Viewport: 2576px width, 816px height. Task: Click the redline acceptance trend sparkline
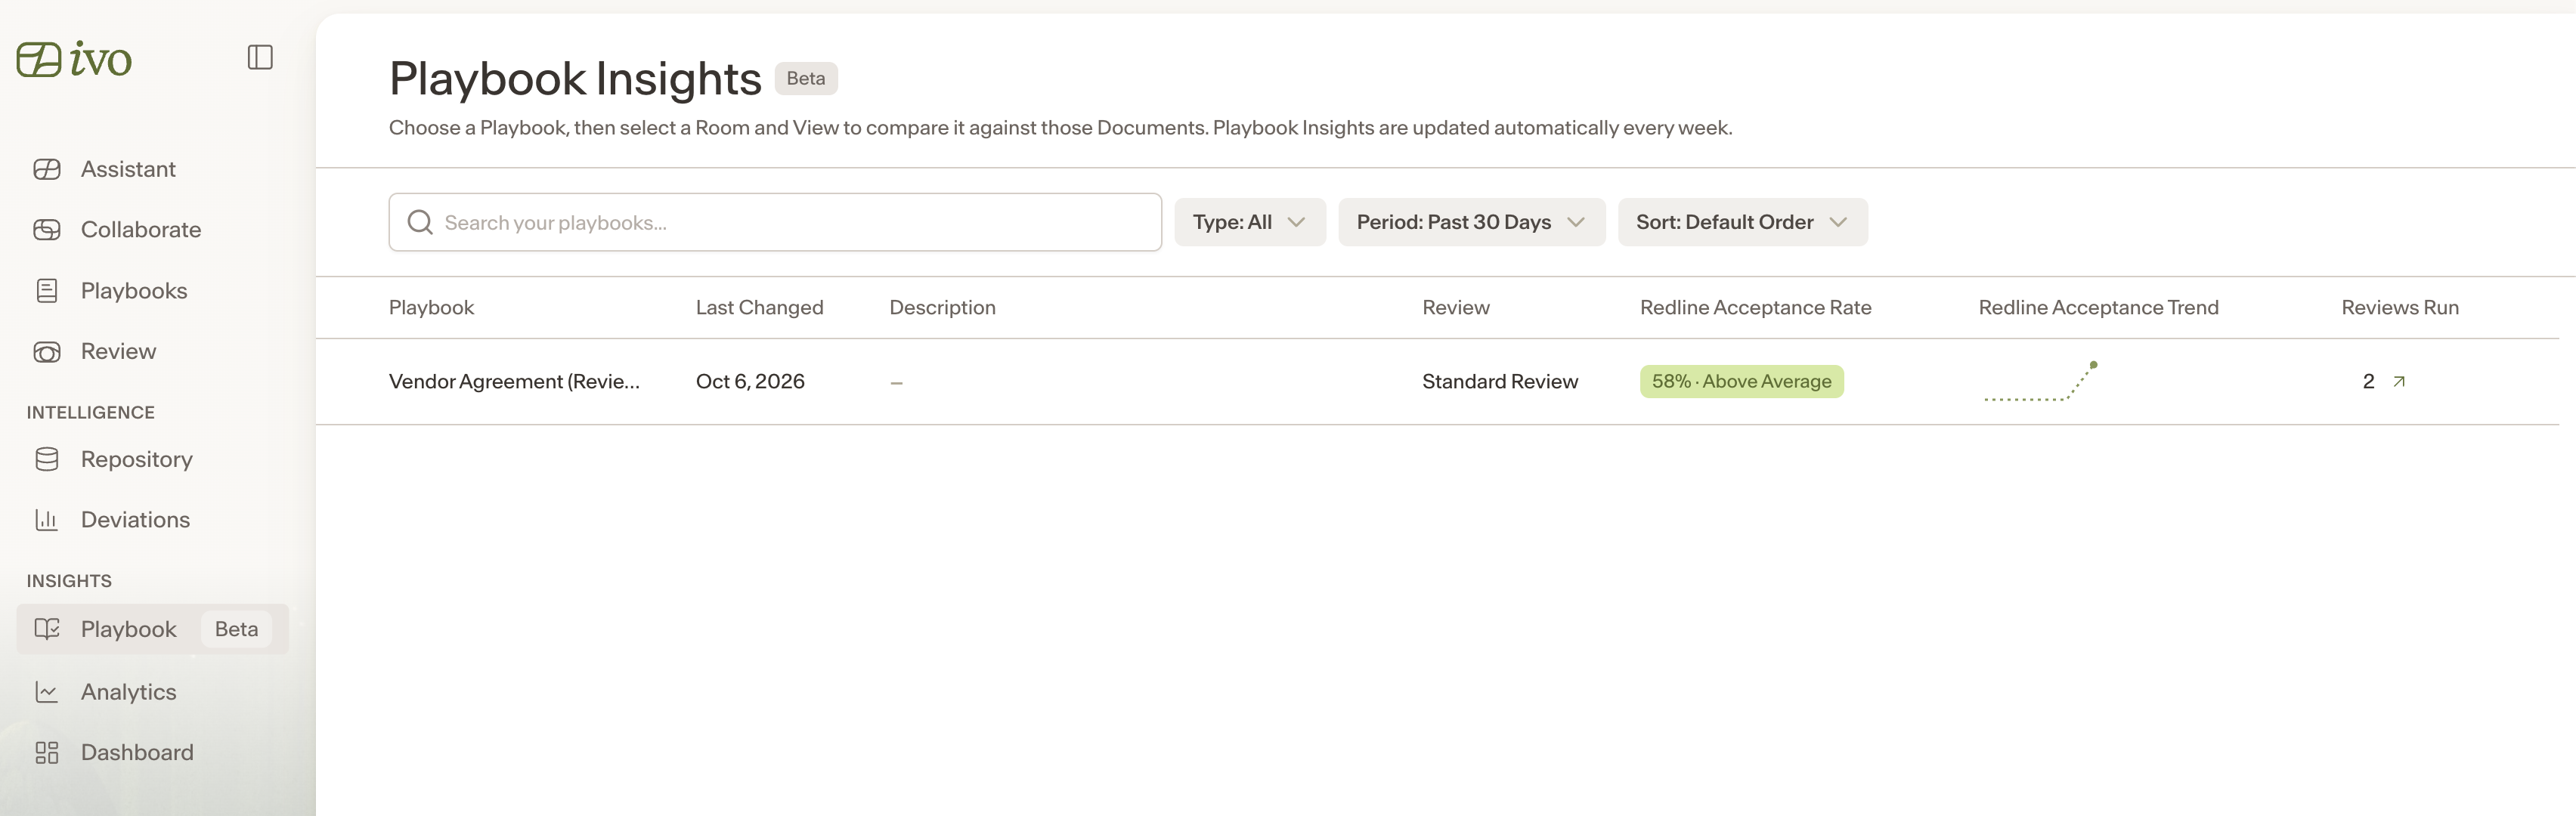(x=2040, y=381)
